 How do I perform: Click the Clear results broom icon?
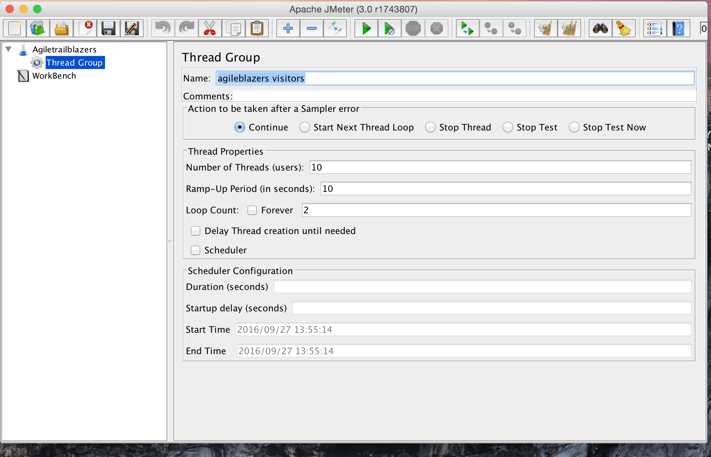tap(545, 28)
